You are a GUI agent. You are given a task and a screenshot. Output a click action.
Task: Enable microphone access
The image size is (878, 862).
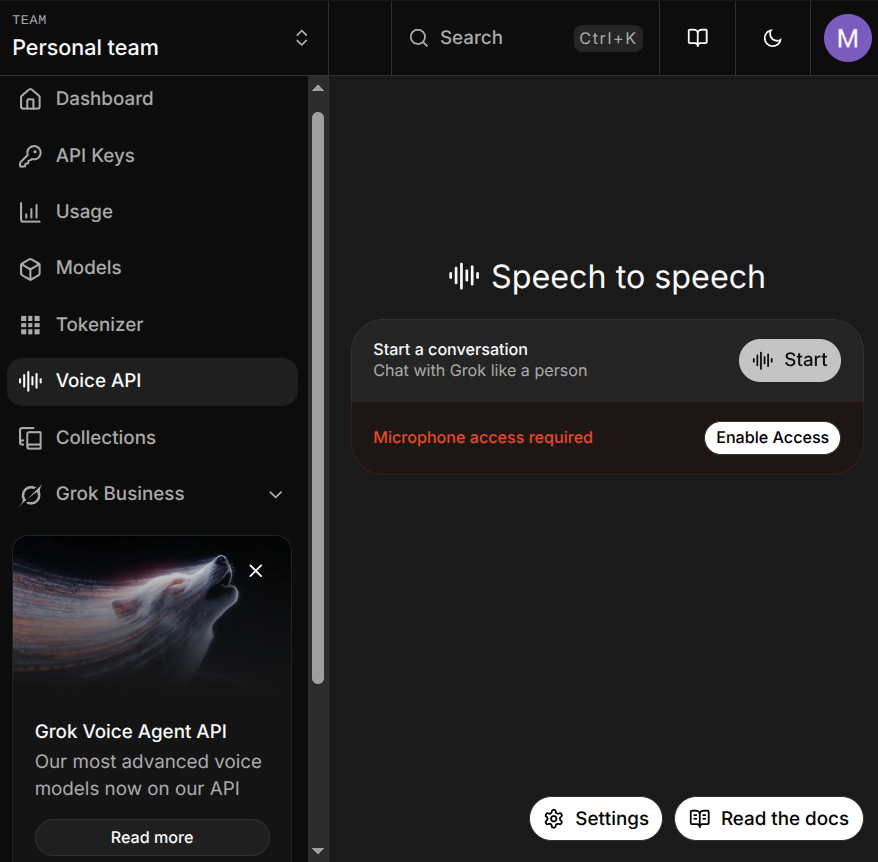772,437
